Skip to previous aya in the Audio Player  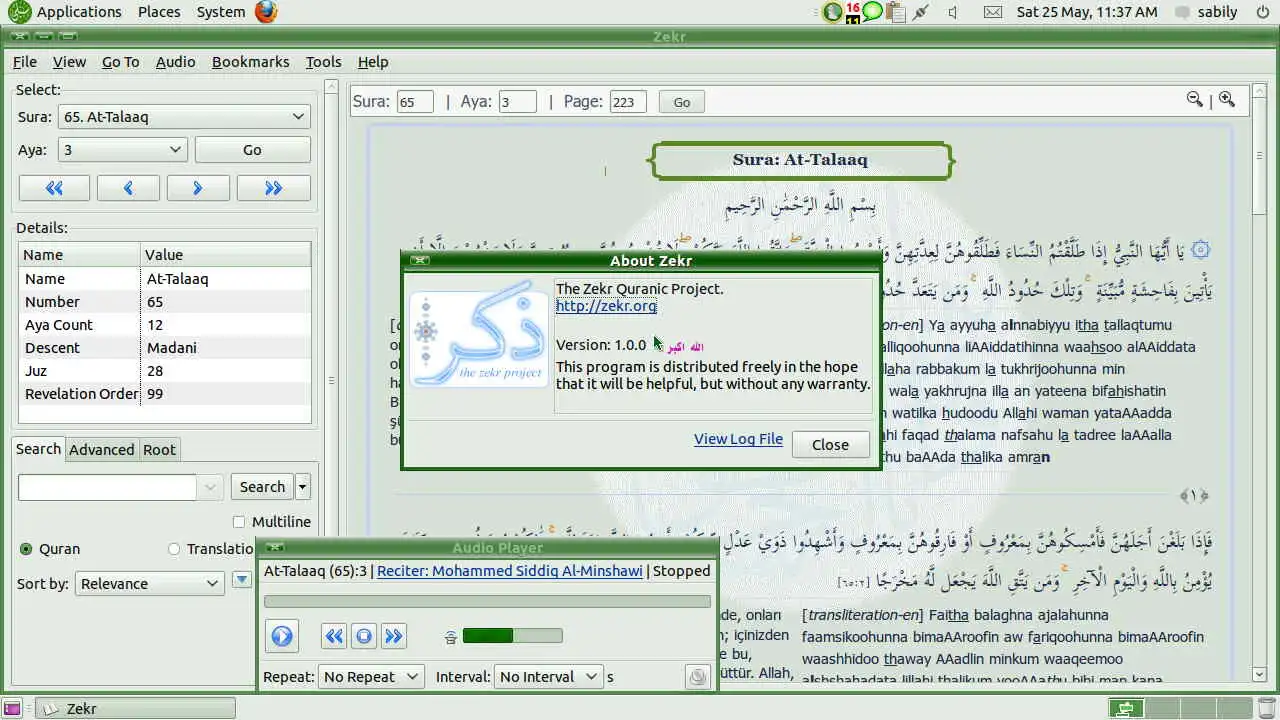coord(334,636)
